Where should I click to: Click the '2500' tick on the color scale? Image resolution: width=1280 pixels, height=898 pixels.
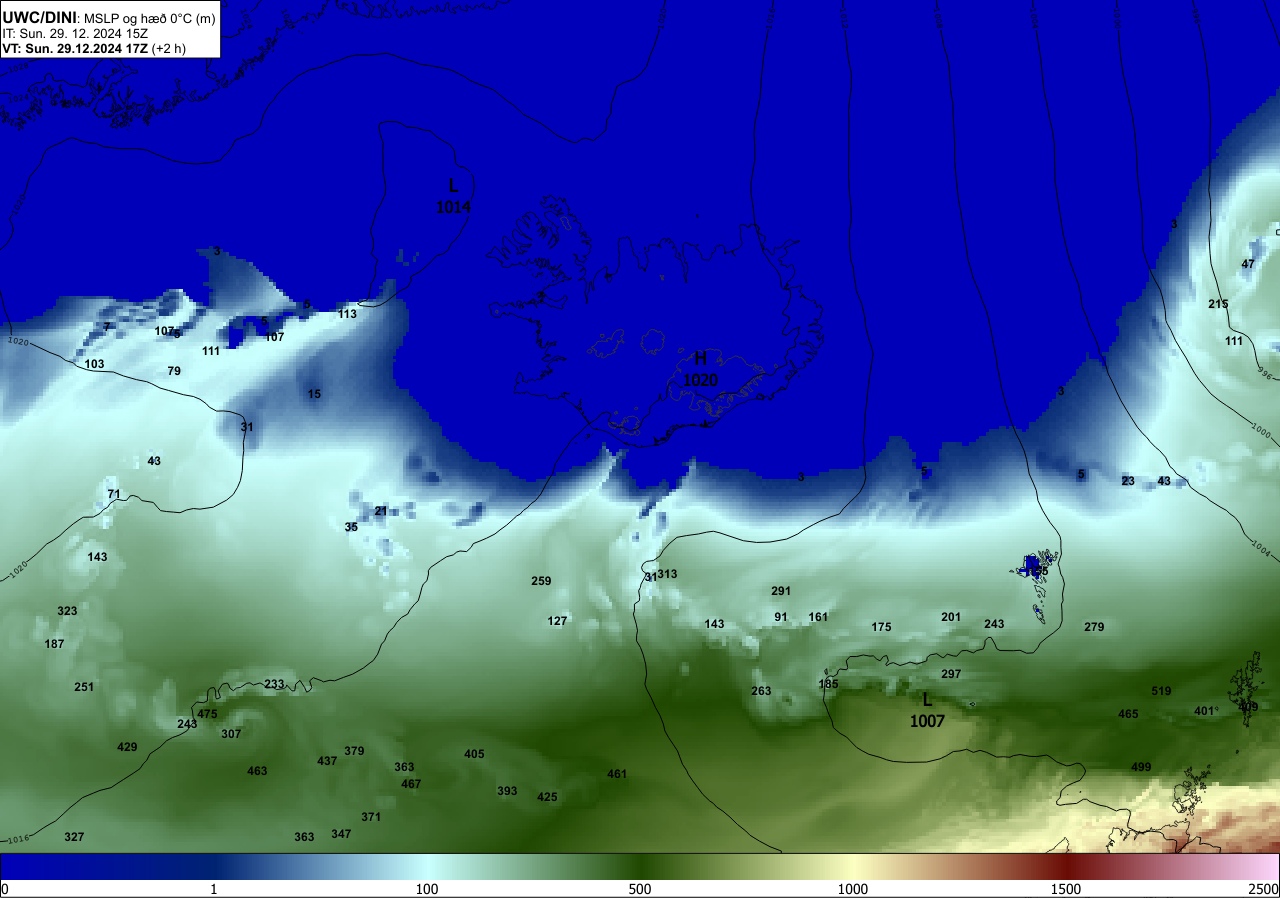point(1264,889)
